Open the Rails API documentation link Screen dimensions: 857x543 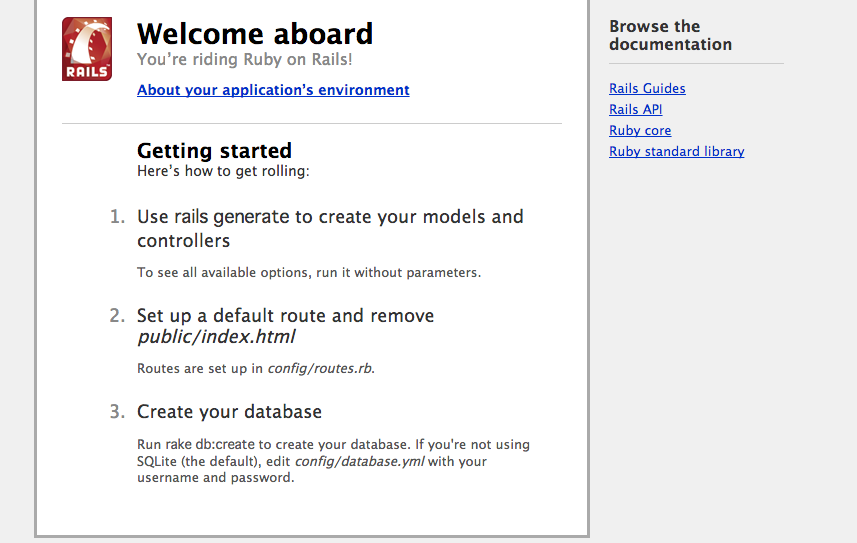tap(636, 109)
